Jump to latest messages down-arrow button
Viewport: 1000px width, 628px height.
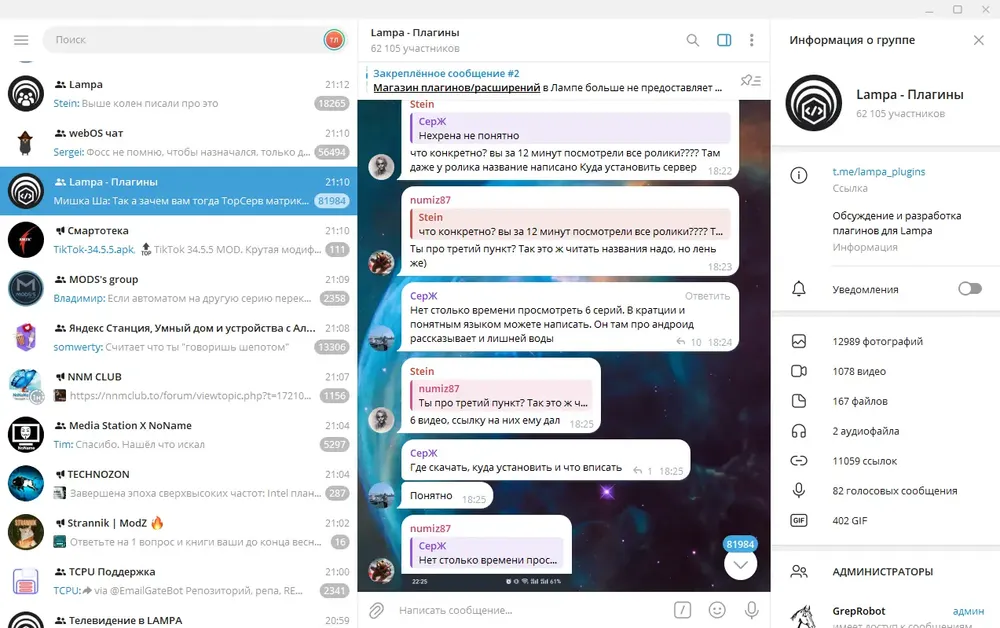coord(740,564)
